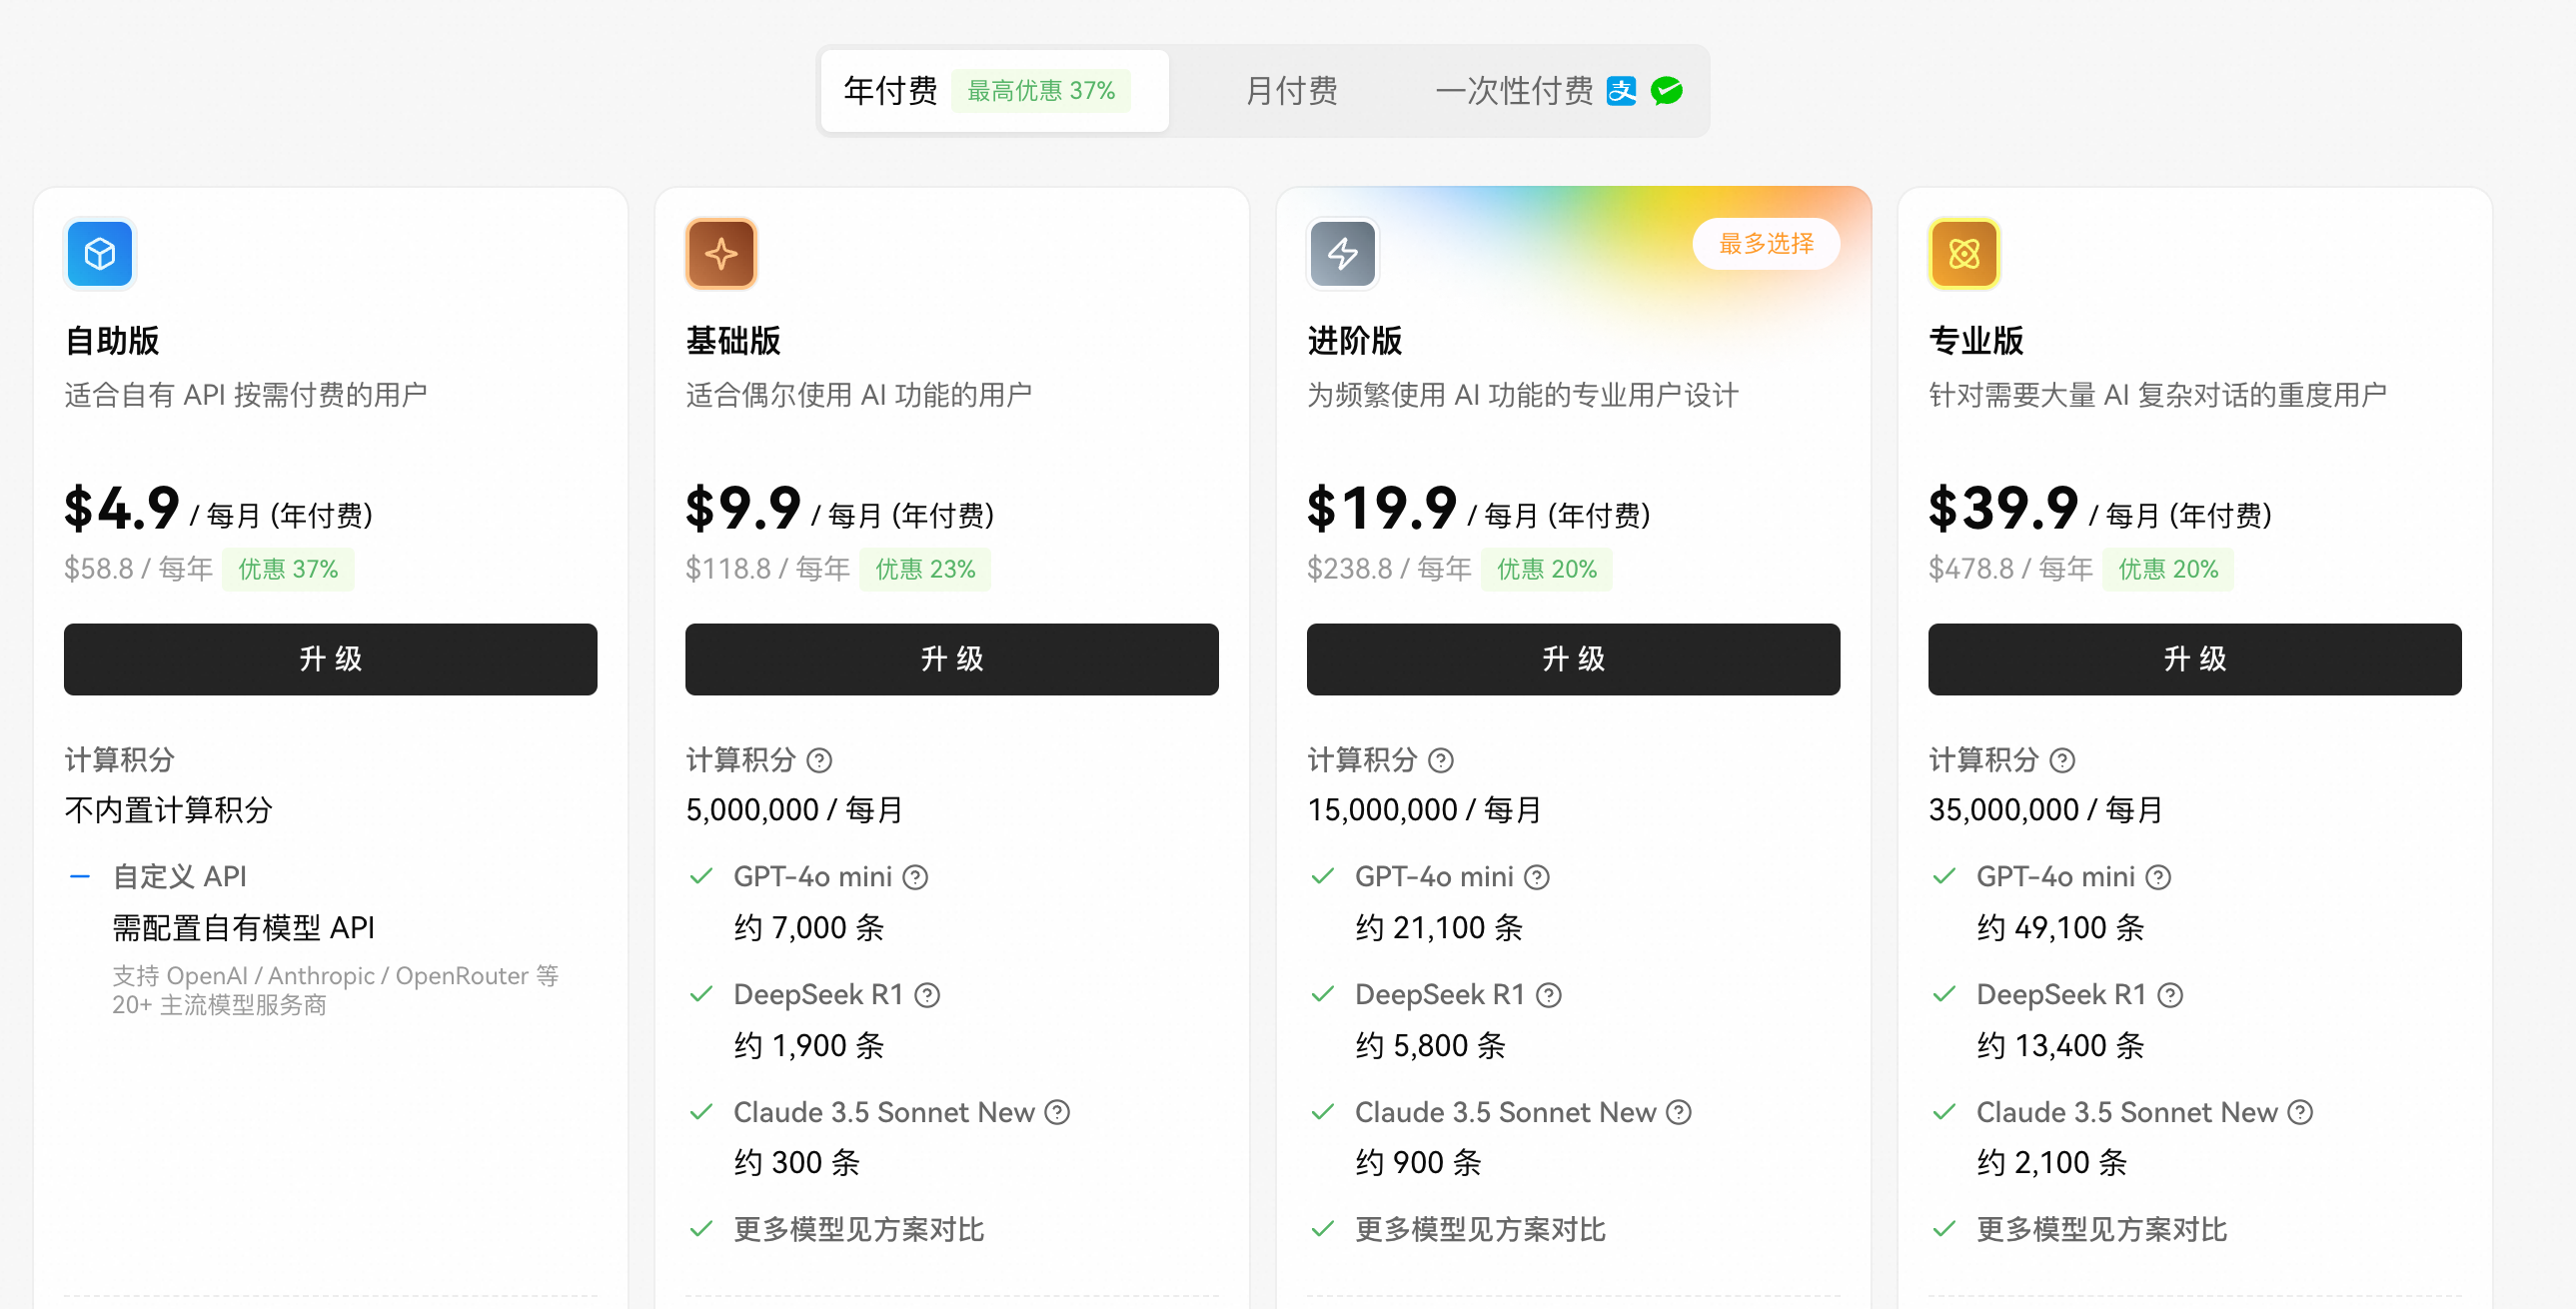Viewport: 2576px width, 1309px height.
Task: Switch to the 一次性付费 tab
Action: [1514, 91]
